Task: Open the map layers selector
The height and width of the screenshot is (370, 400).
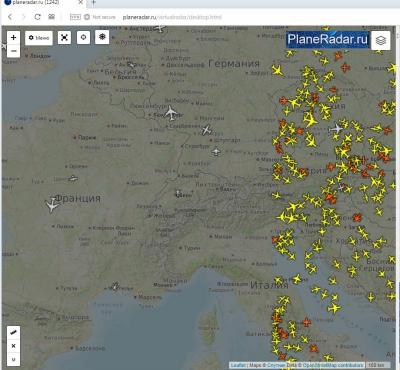Action: [x=381, y=40]
